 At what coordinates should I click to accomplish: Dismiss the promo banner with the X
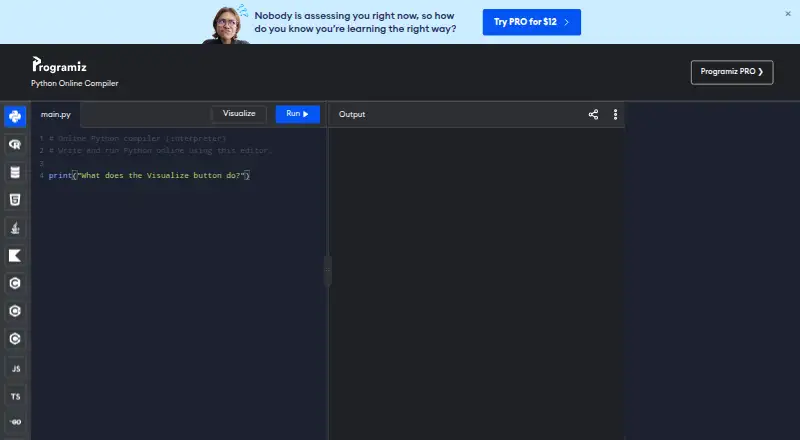click(x=788, y=14)
